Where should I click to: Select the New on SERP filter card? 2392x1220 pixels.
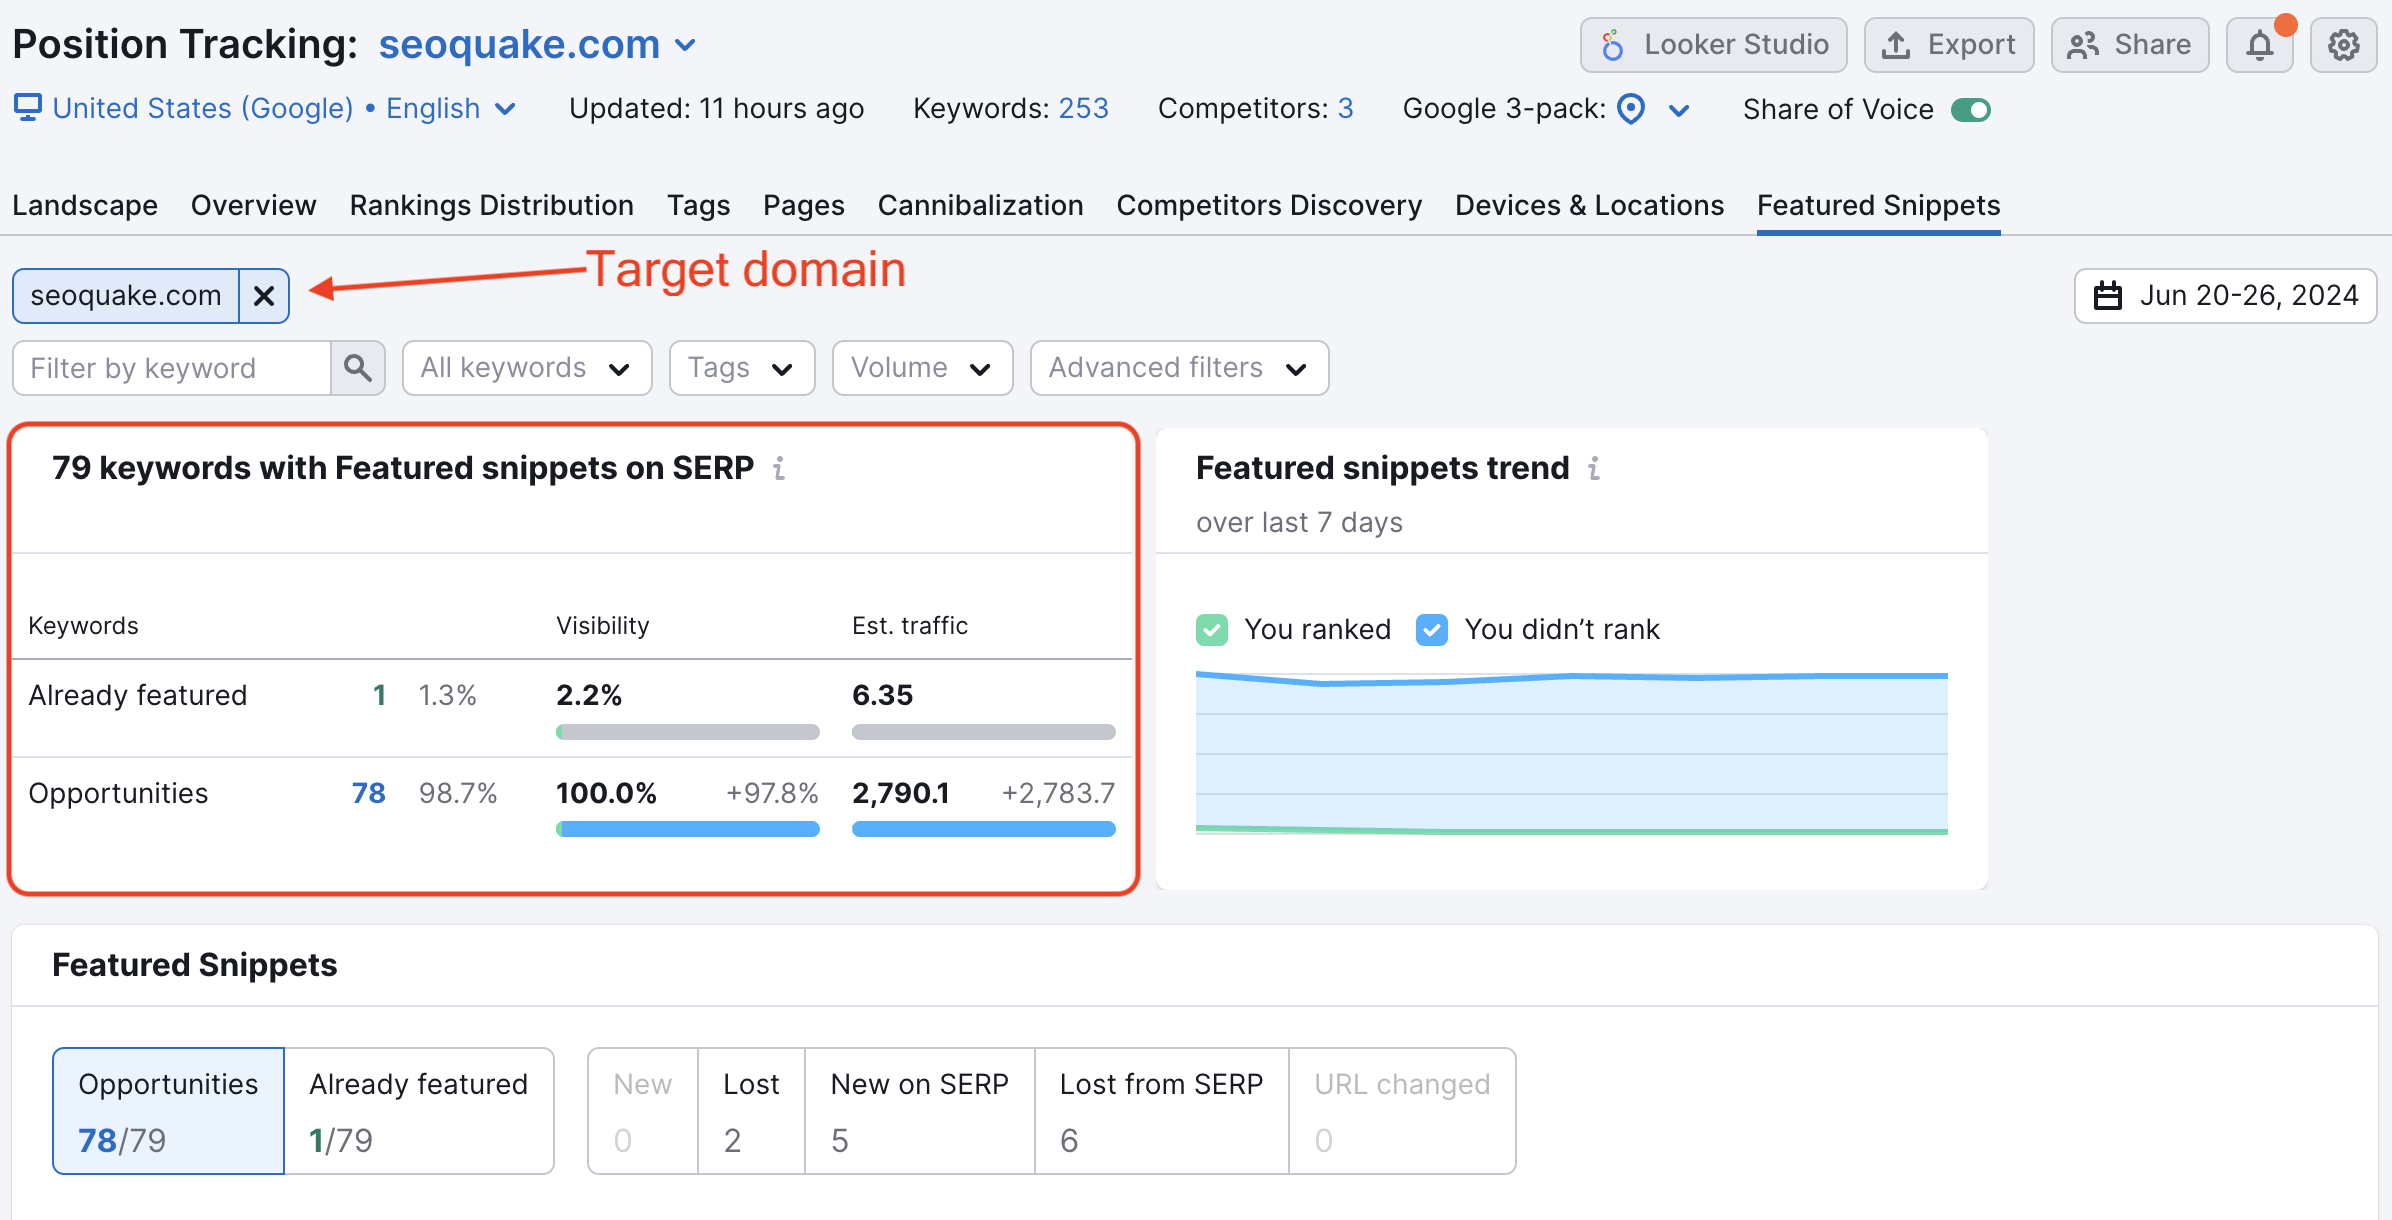coord(920,1111)
